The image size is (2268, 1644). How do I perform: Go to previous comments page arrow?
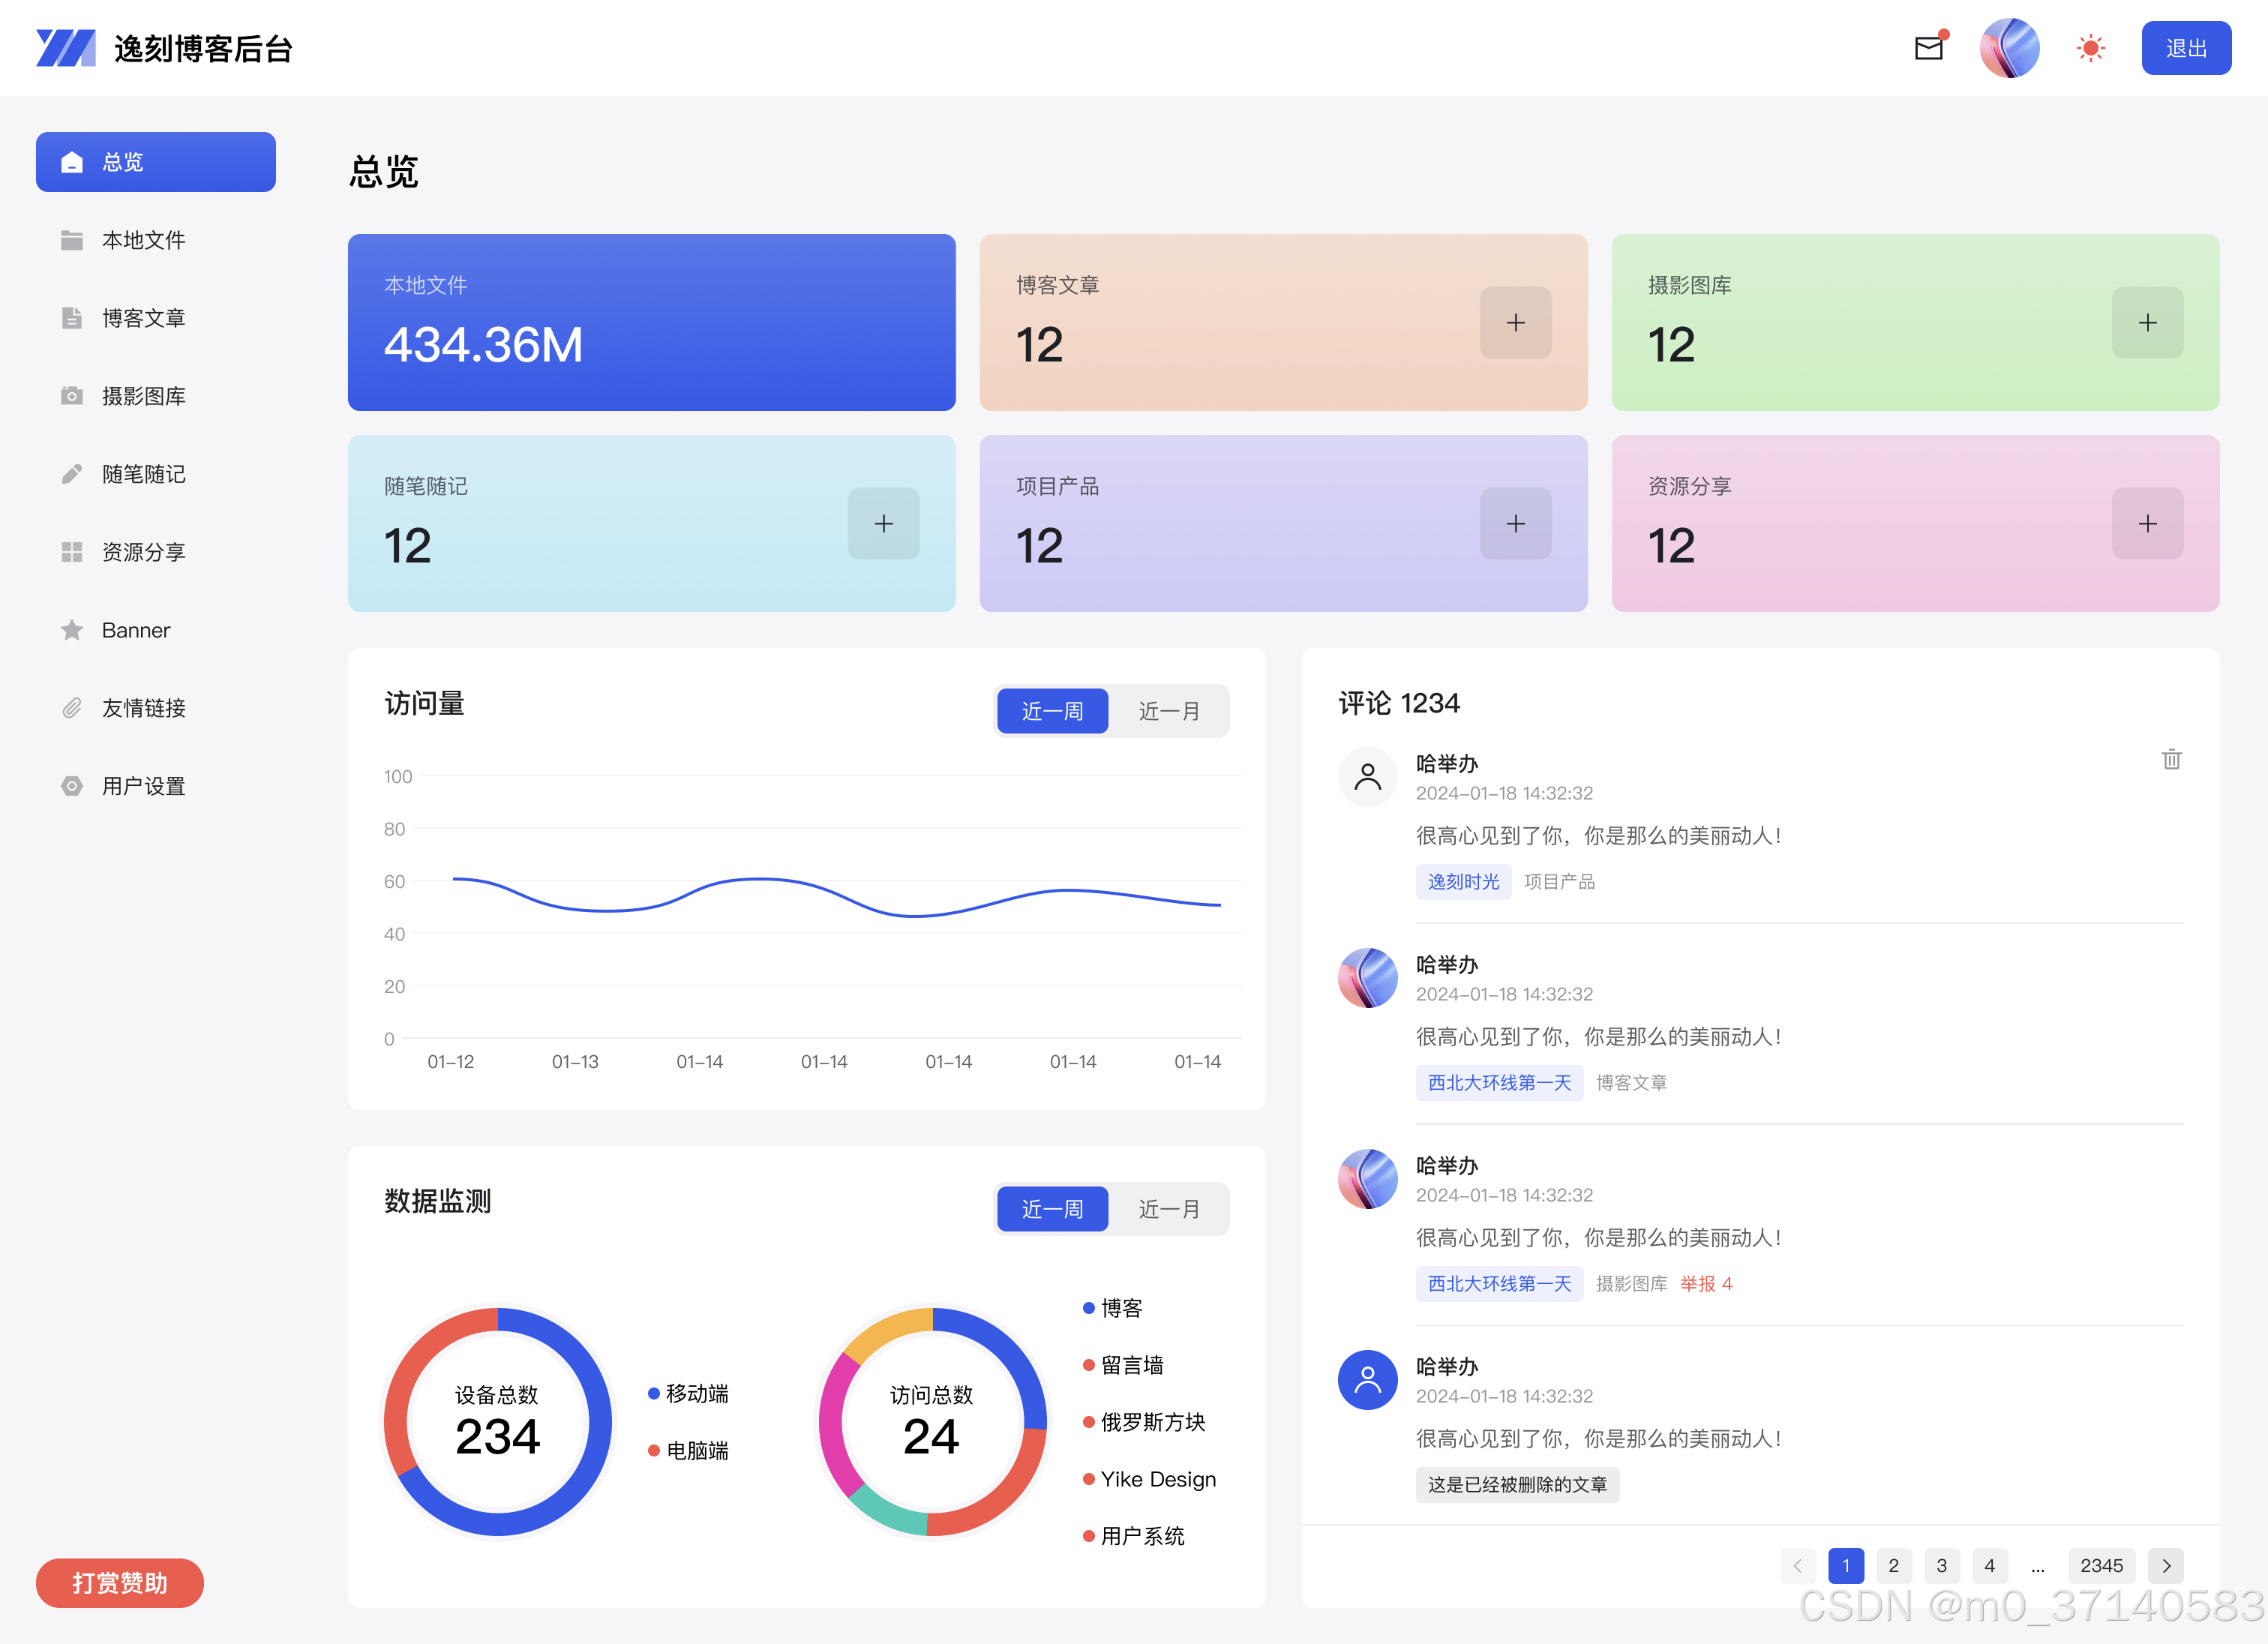1797,1566
